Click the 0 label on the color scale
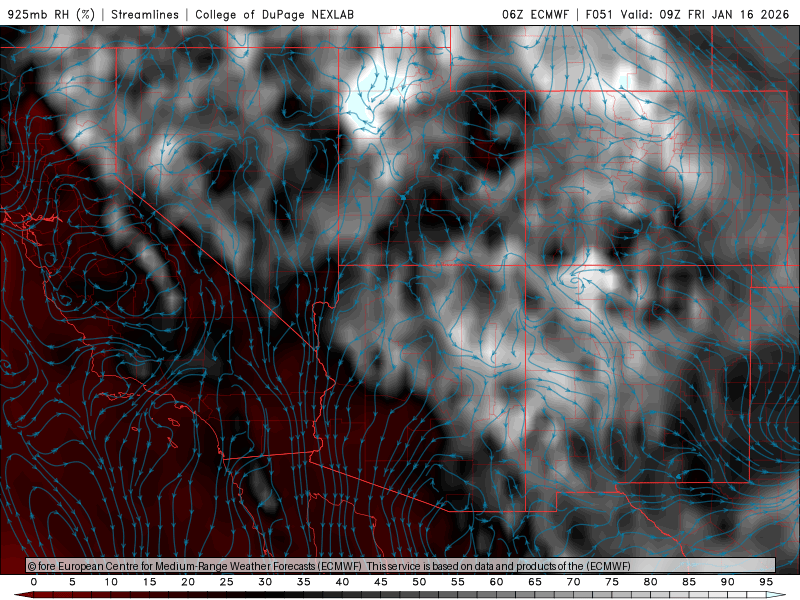This screenshot has width=800, height=600. 34,582
